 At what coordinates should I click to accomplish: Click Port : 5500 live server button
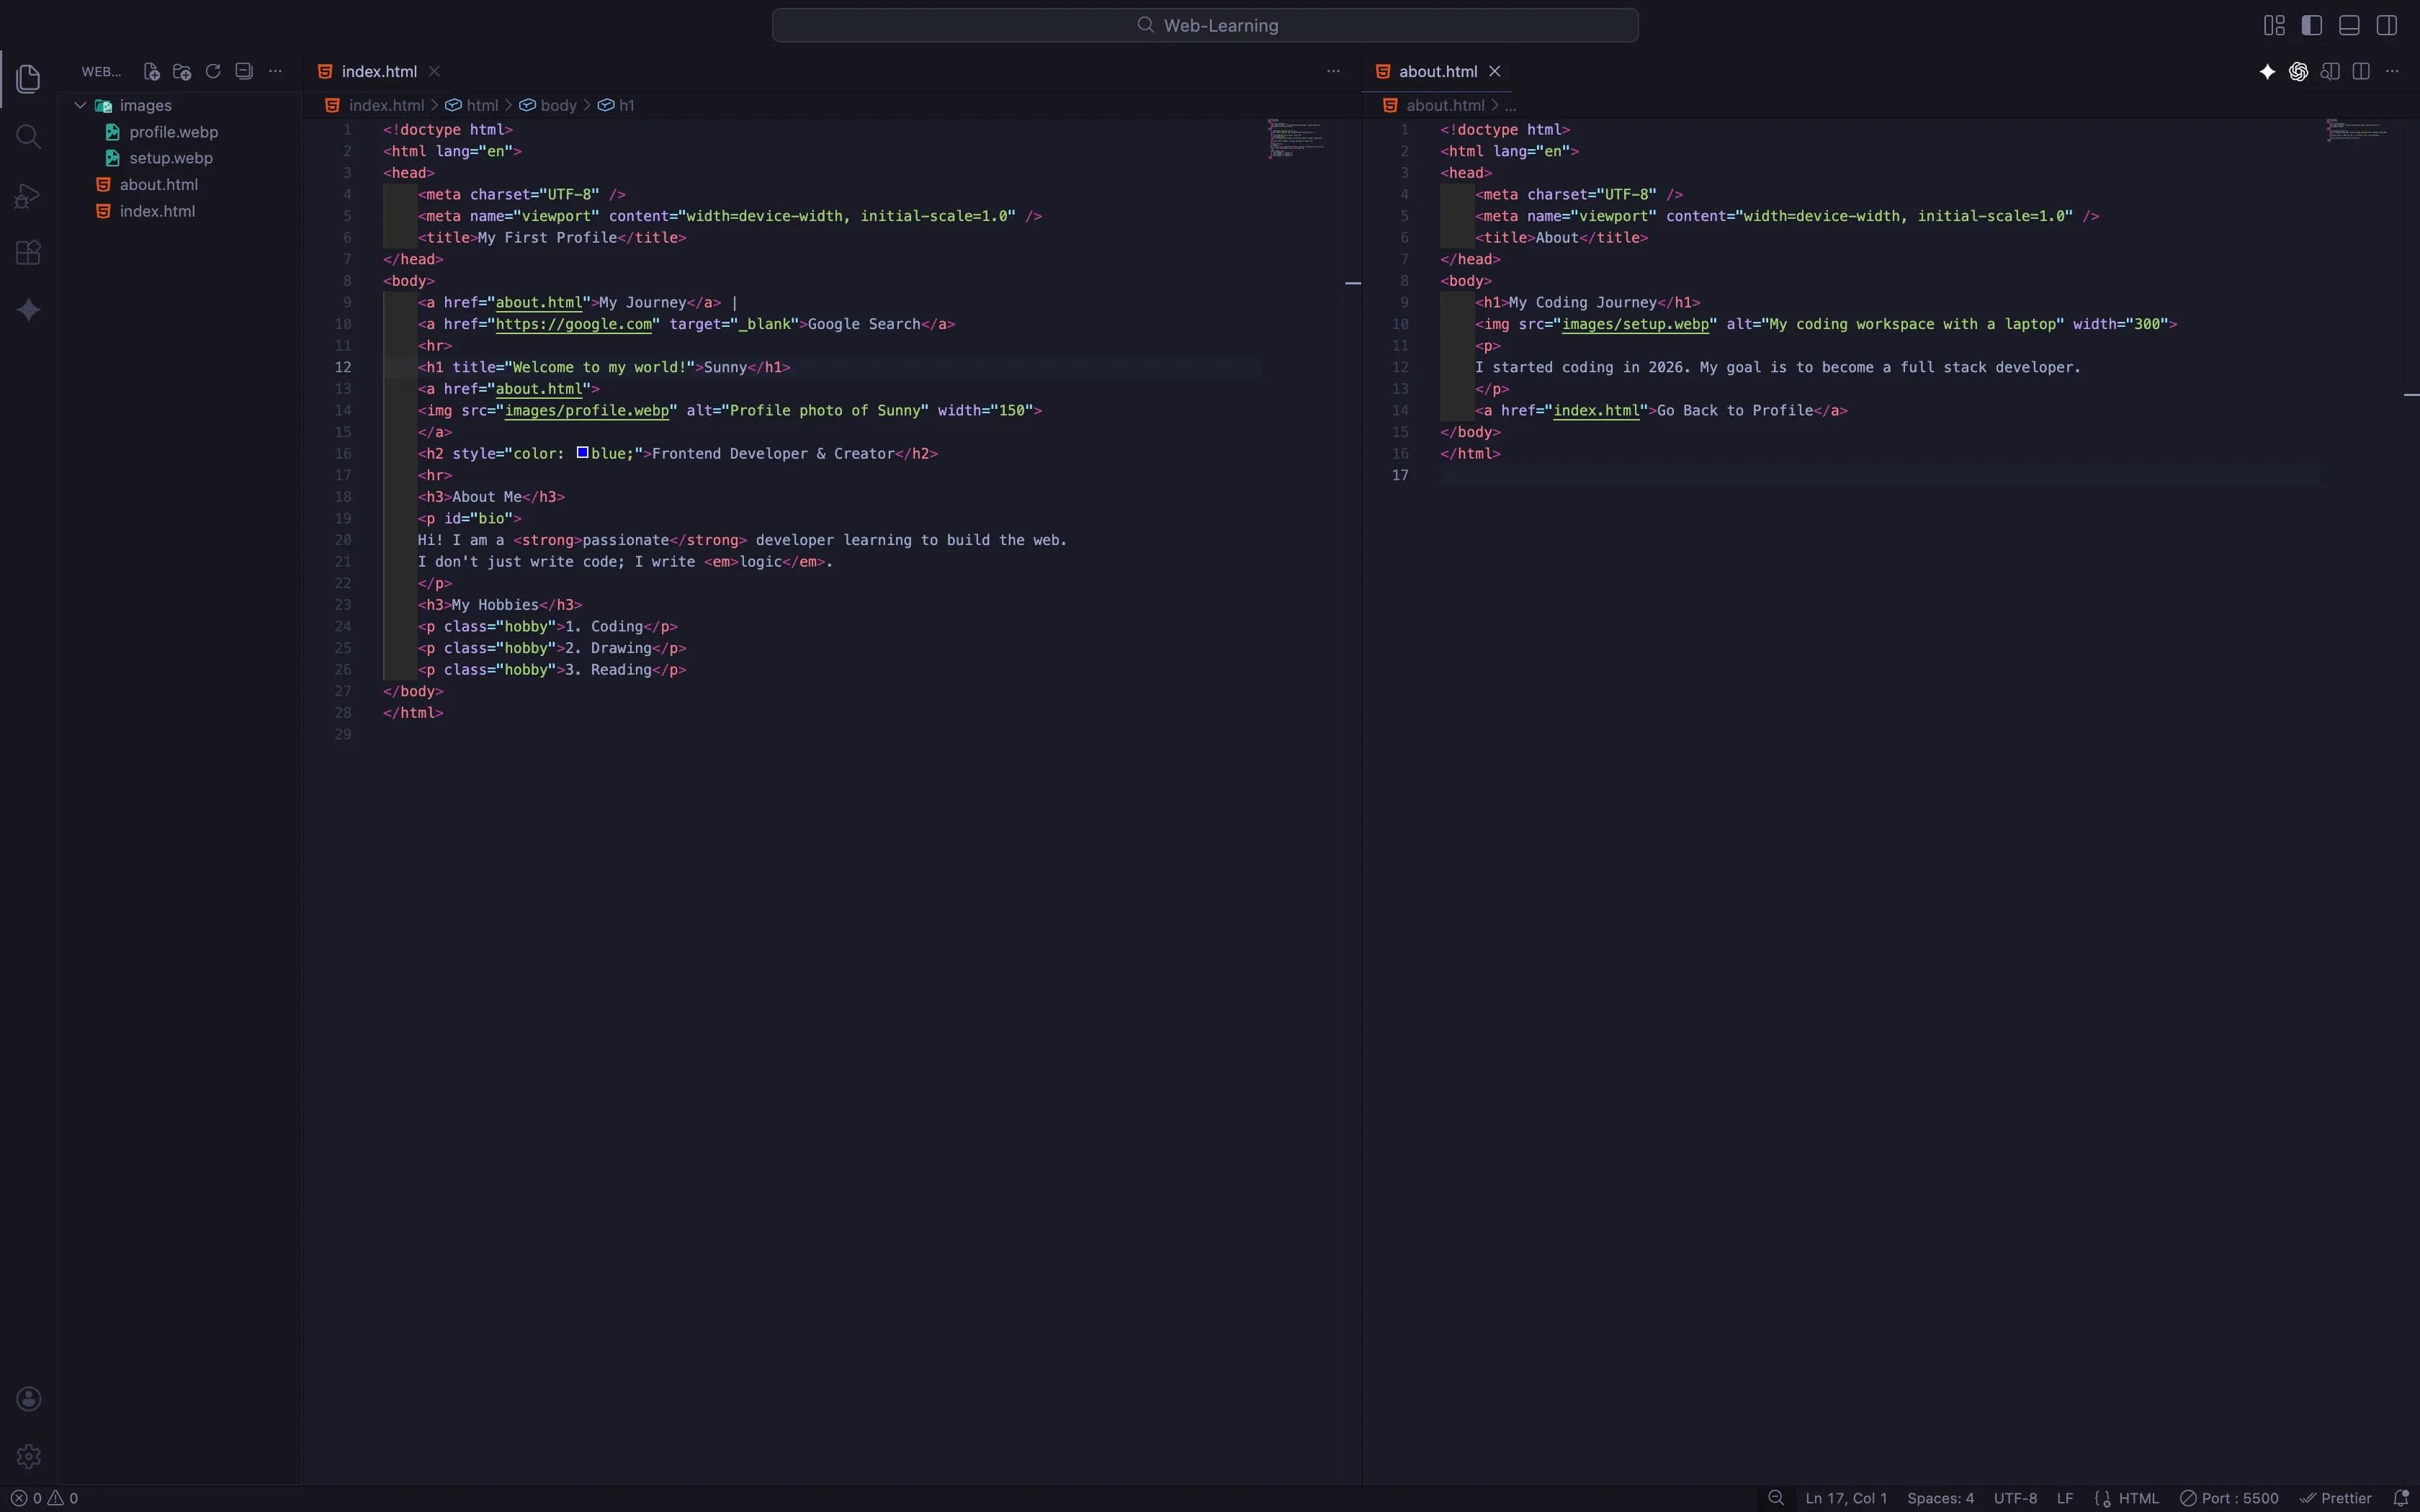(x=2229, y=1498)
